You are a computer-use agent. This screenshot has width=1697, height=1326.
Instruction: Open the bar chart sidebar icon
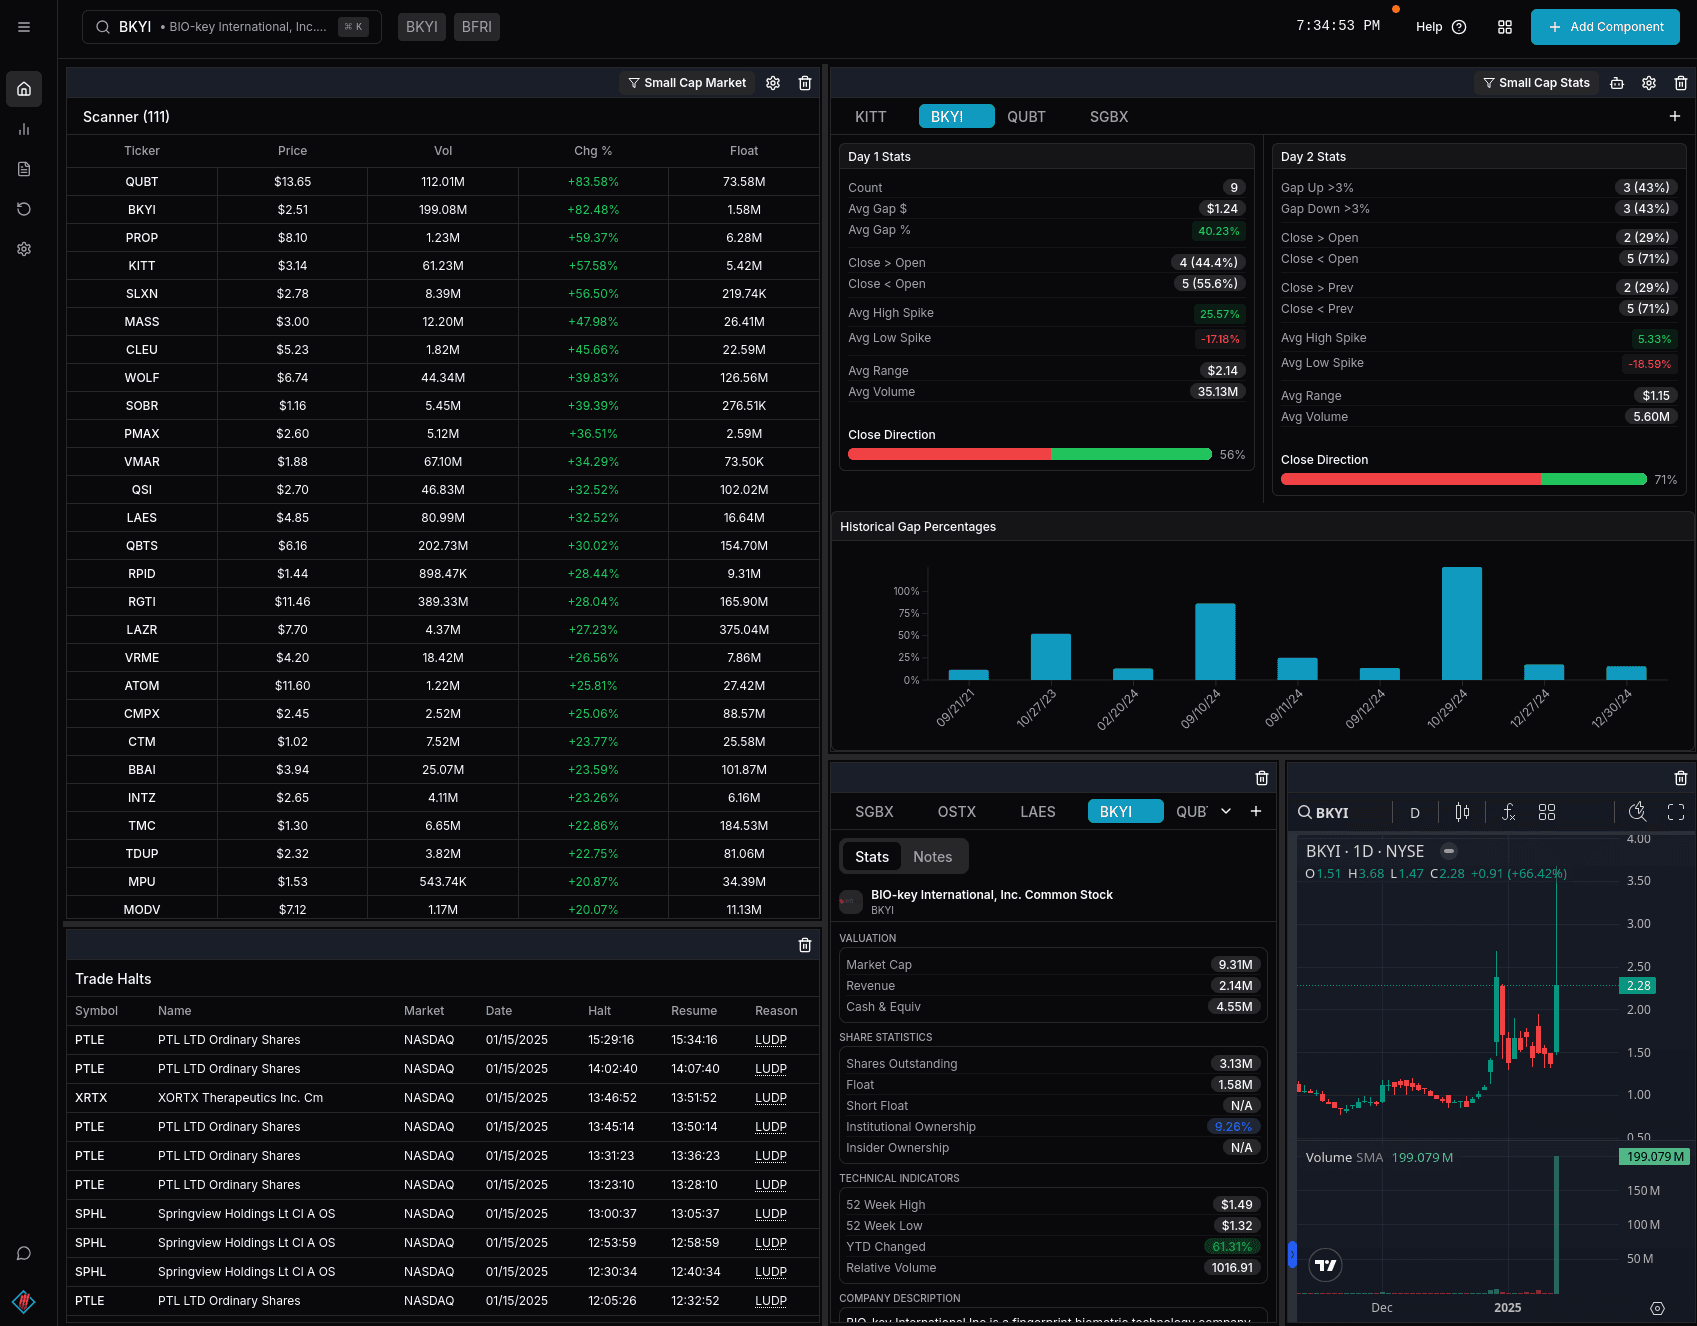tap(24, 129)
